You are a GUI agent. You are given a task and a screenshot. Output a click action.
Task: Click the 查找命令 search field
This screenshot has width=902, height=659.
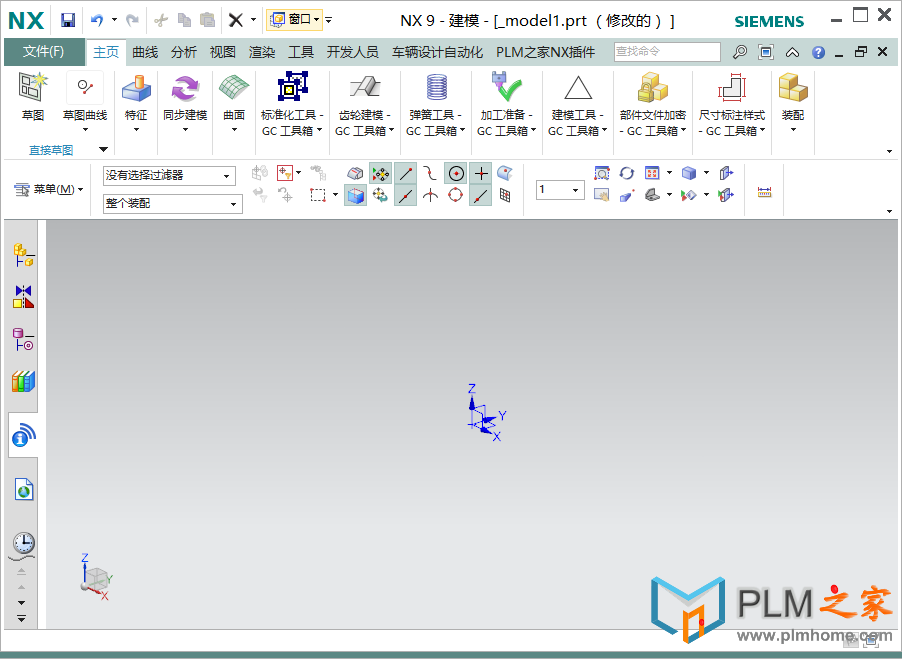(667, 52)
